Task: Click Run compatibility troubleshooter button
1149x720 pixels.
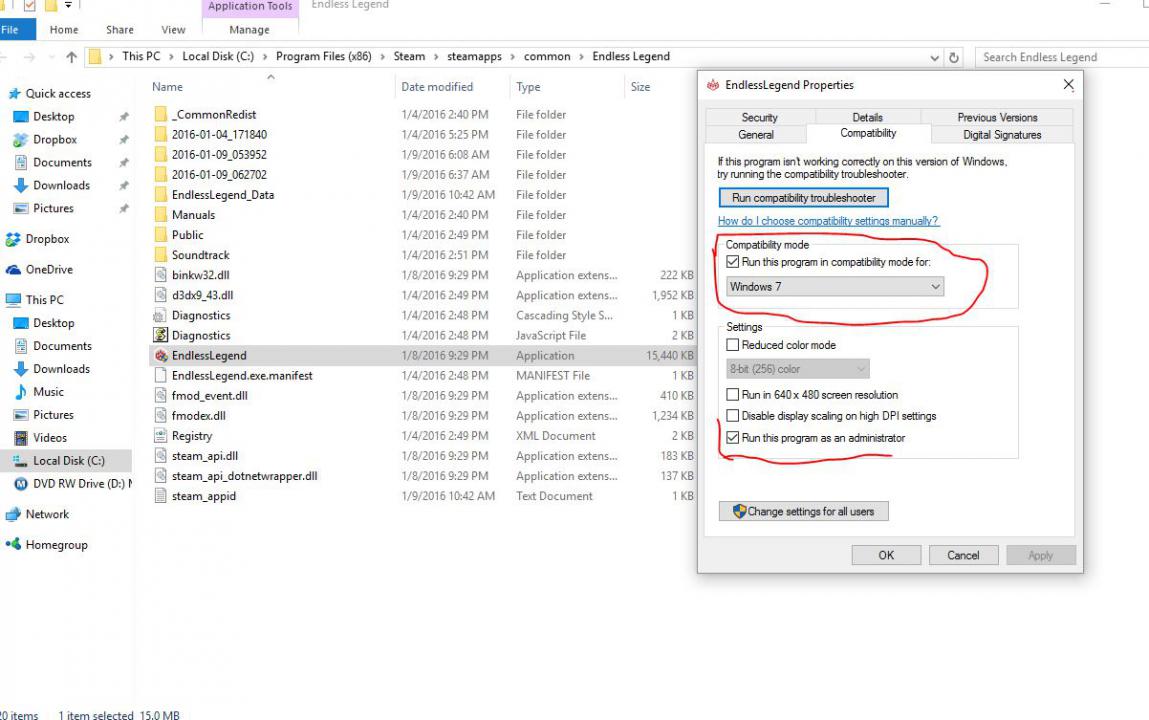Action: click(803, 198)
